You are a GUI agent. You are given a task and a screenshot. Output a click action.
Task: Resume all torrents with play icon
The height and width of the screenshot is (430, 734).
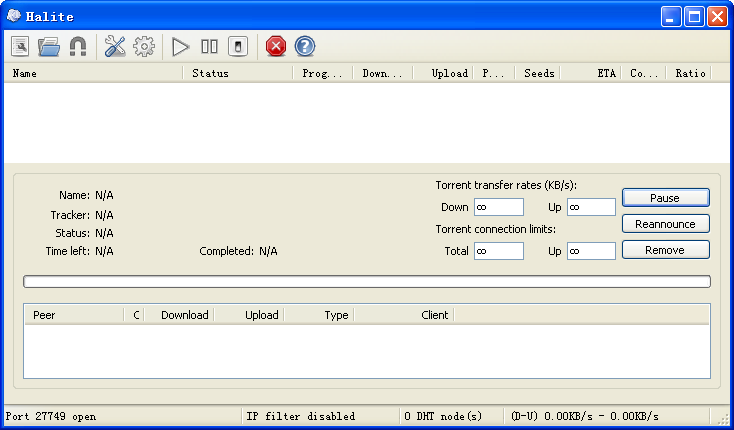coord(180,46)
